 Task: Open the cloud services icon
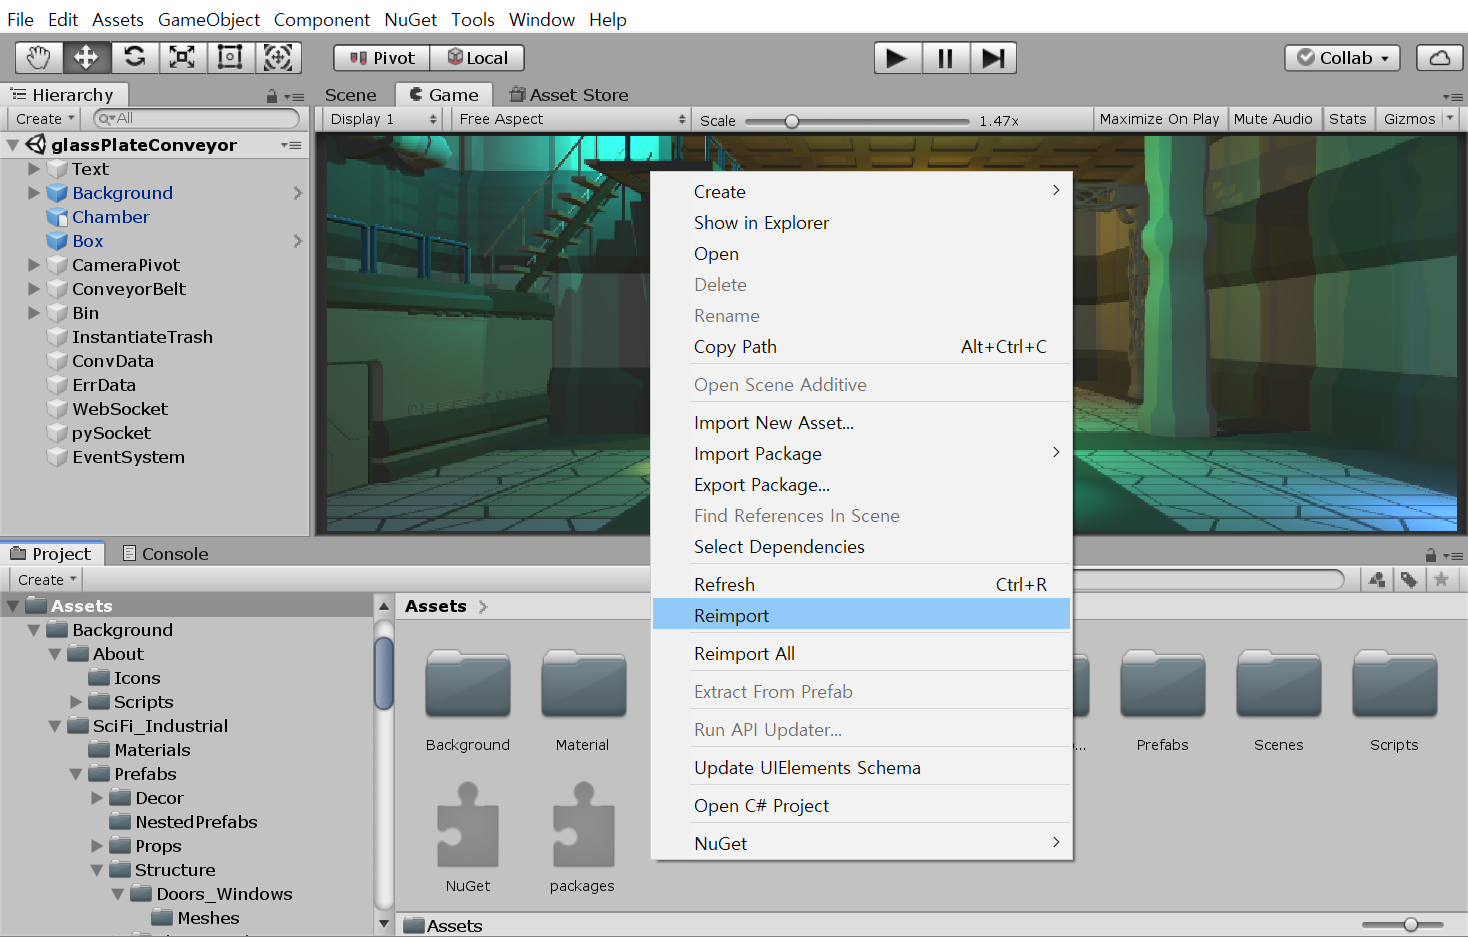coord(1439,58)
